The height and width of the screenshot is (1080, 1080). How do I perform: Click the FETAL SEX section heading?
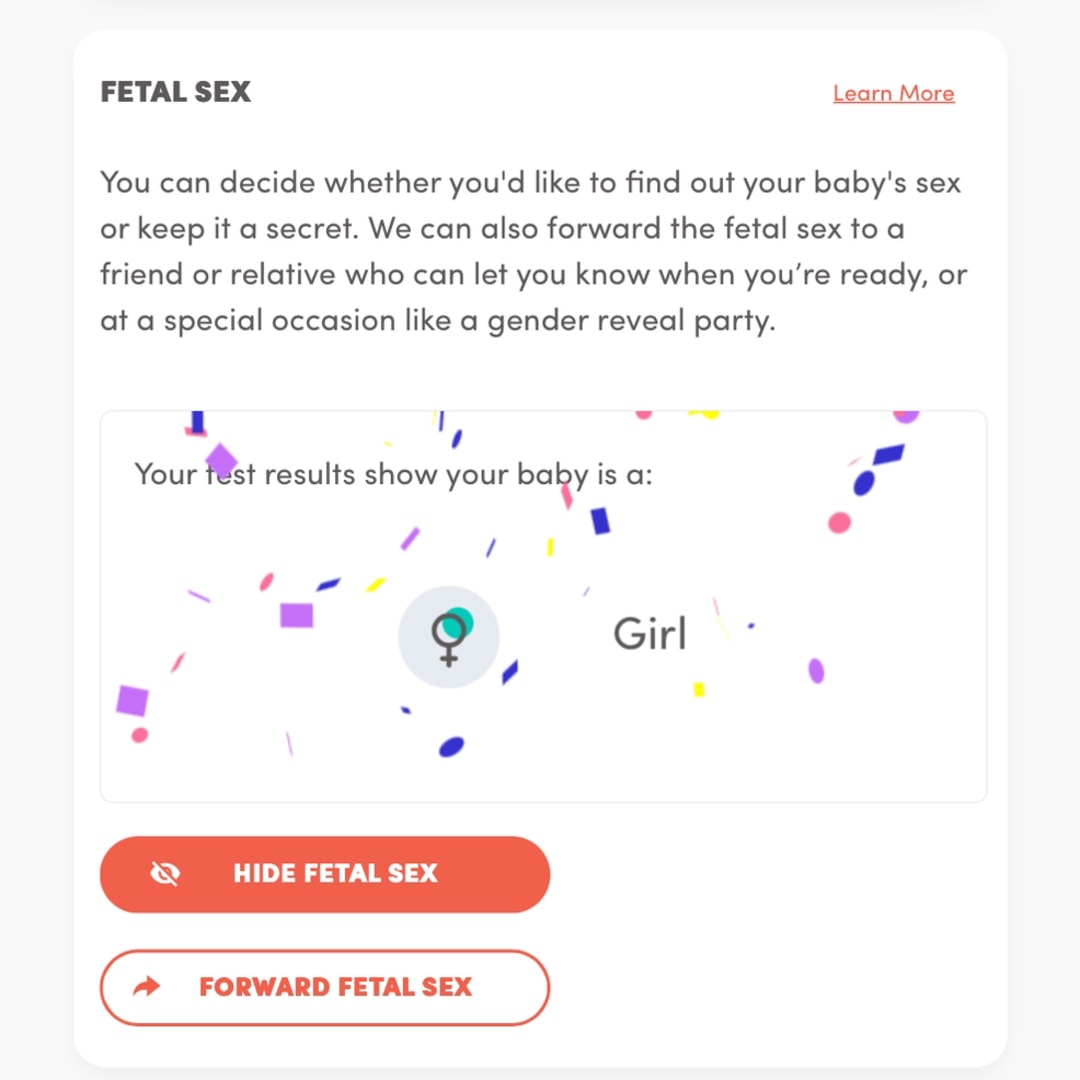pos(175,93)
